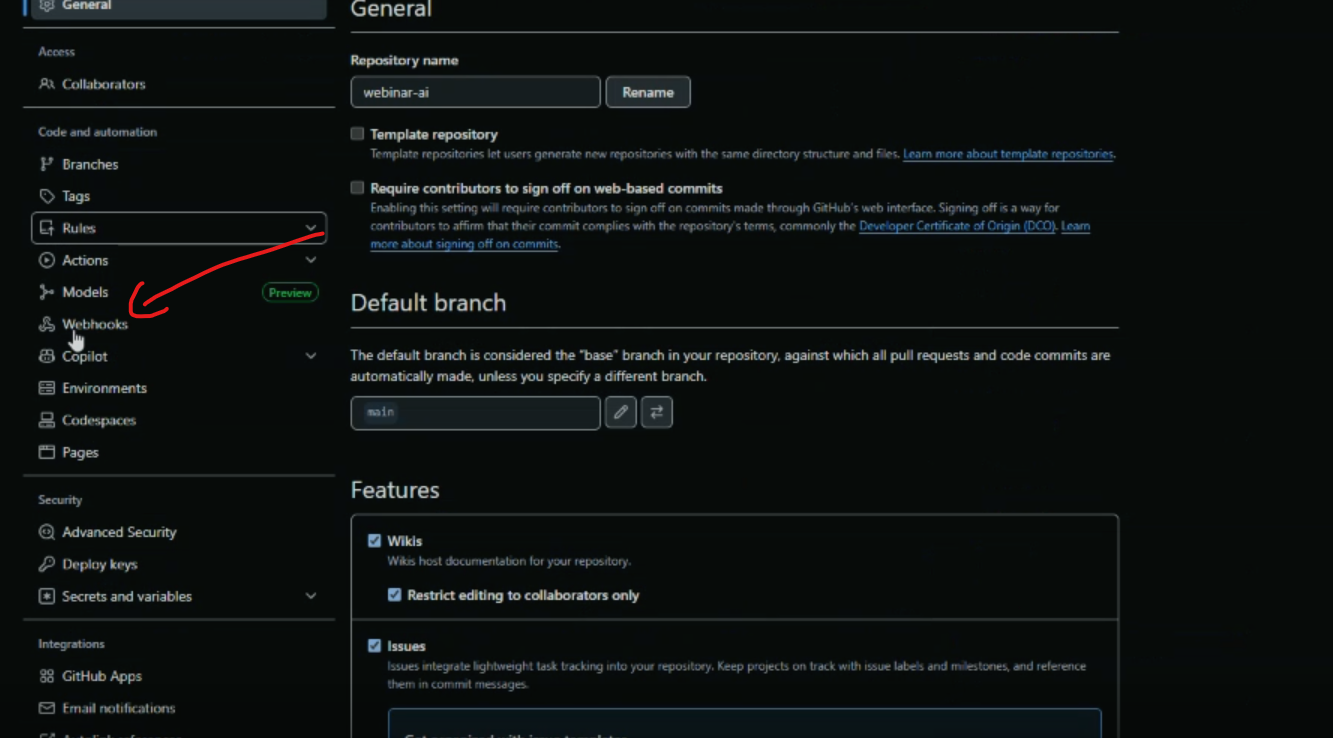Open the Pages settings menu item
The image size is (1333, 738).
(x=80, y=452)
